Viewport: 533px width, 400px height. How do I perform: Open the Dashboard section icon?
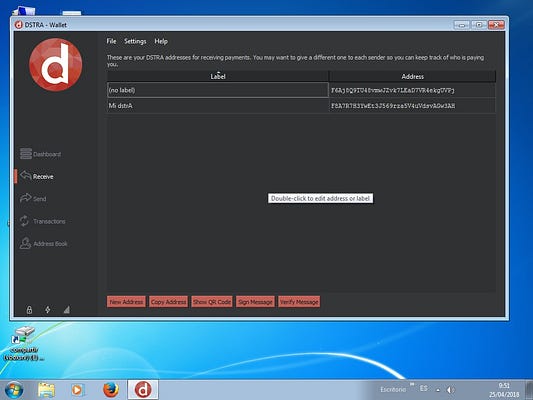pos(26,154)
